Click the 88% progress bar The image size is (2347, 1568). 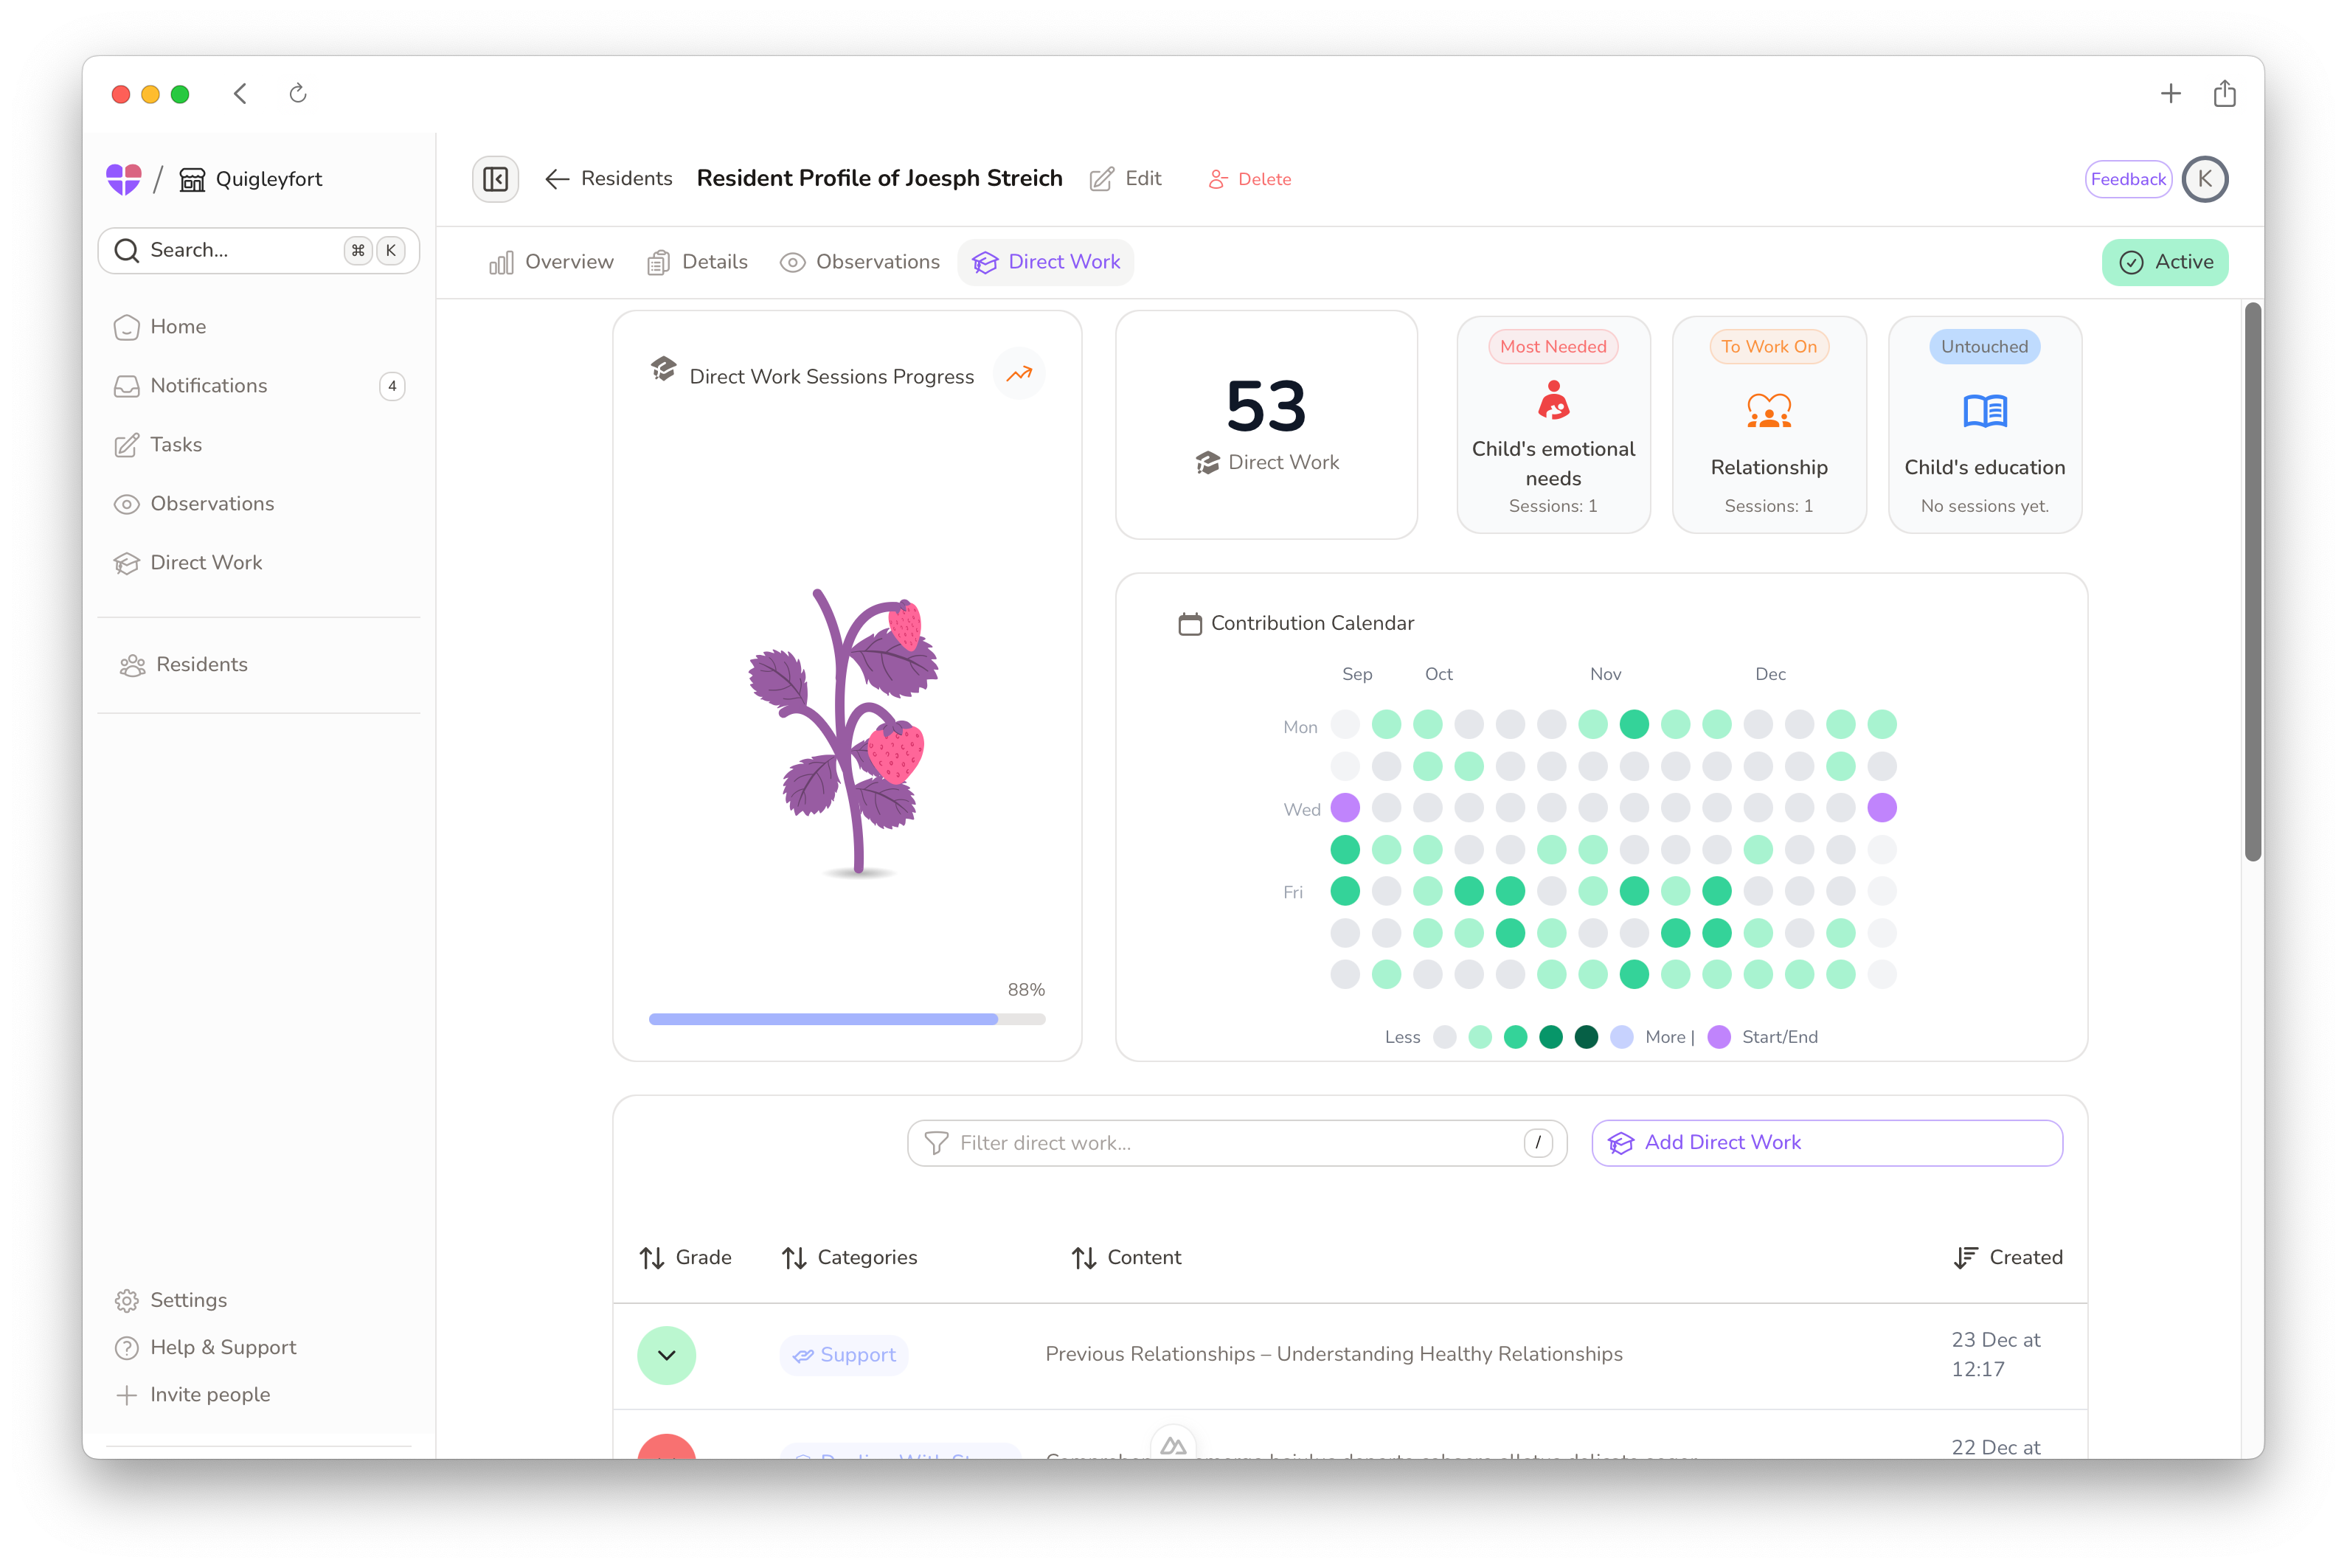(847, 1019)
